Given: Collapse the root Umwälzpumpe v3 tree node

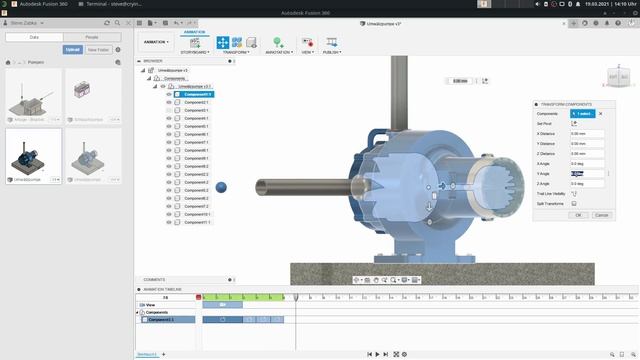Looking at the screenshot, I should [x=143, y=71].
